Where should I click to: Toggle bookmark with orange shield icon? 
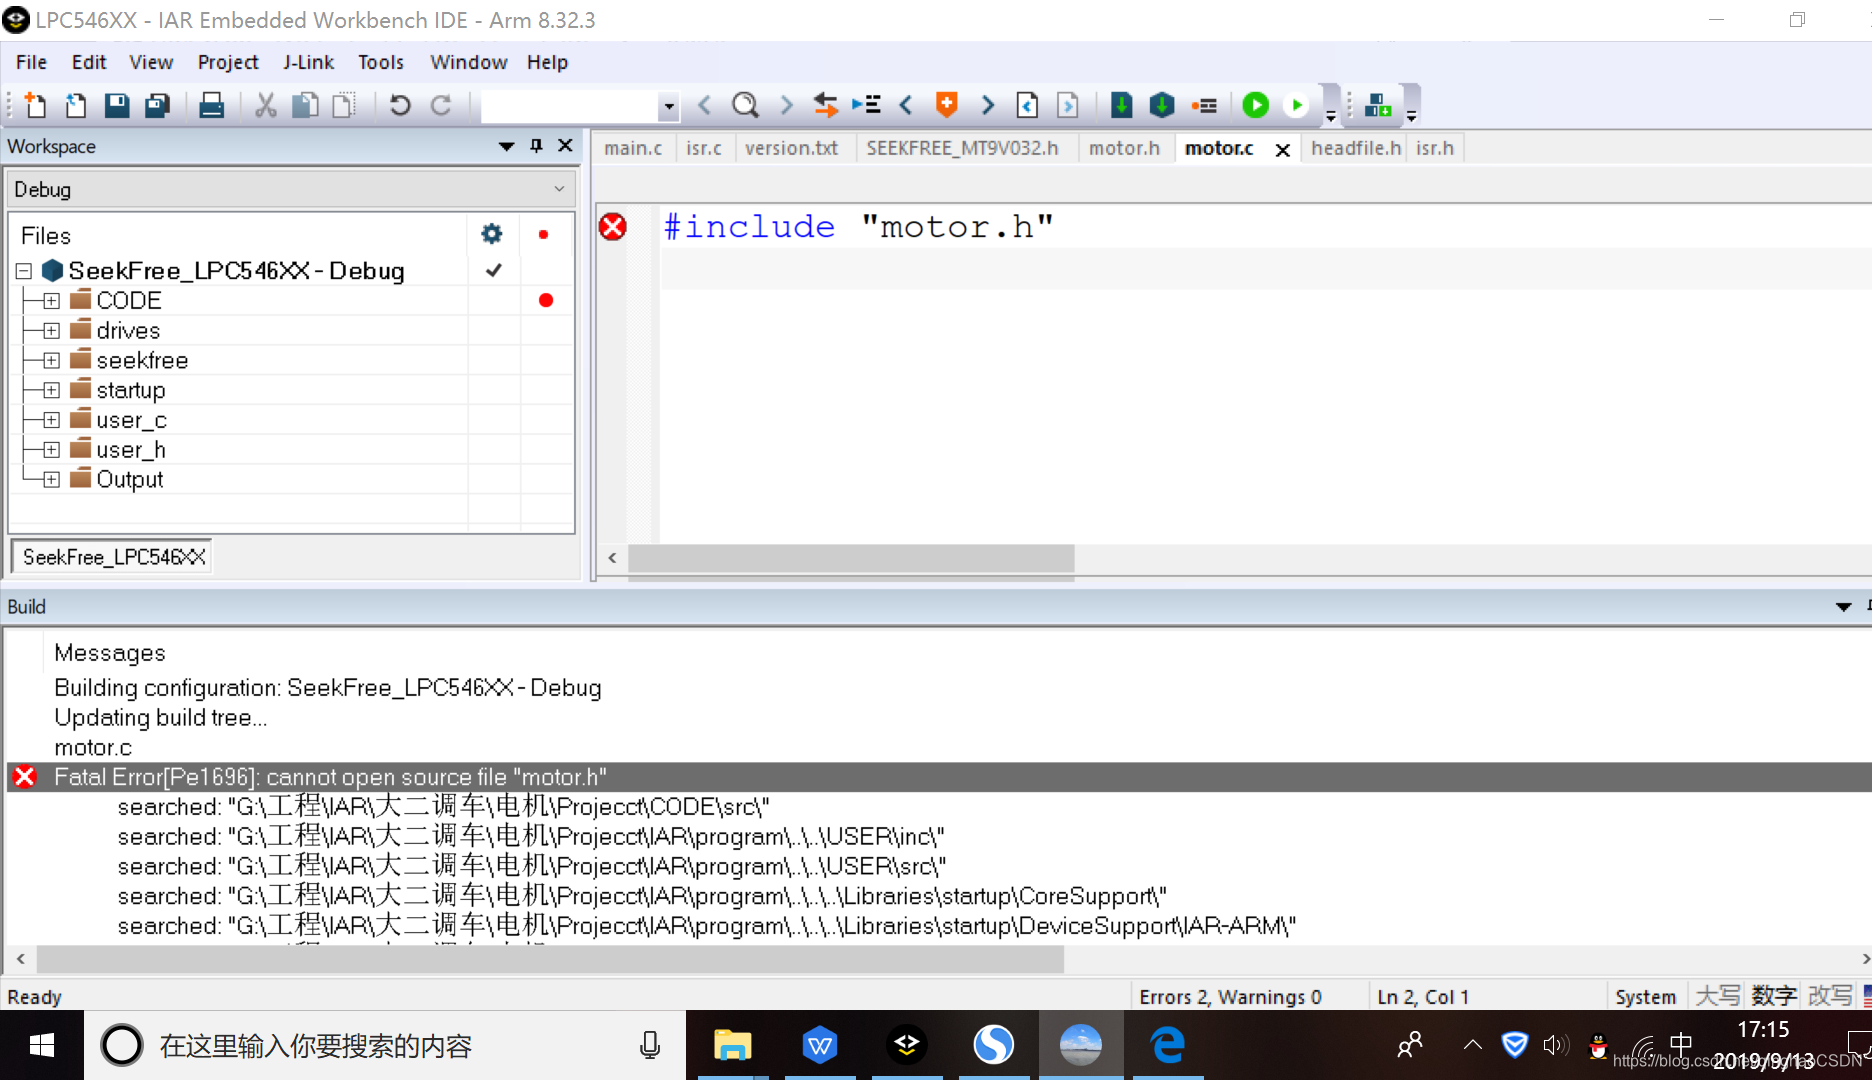[x=946, y=105]
